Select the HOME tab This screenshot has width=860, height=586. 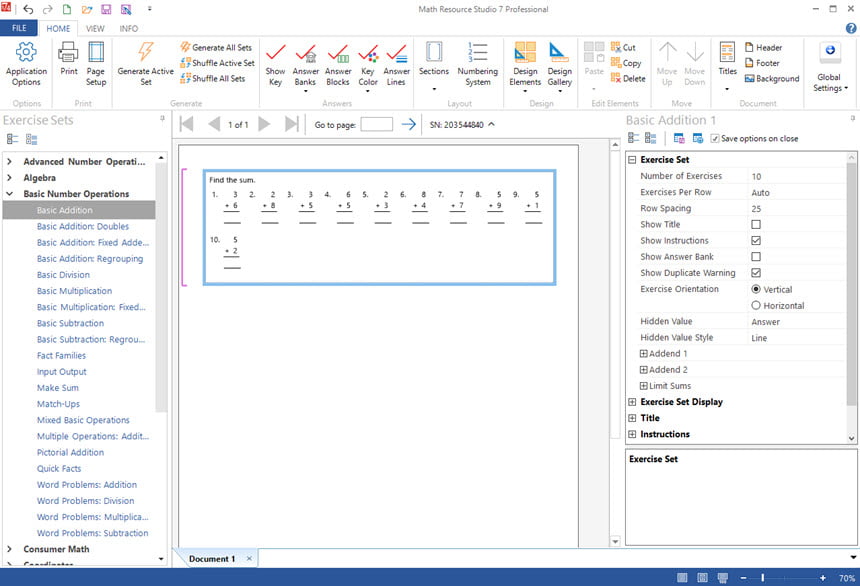point(58,29)
